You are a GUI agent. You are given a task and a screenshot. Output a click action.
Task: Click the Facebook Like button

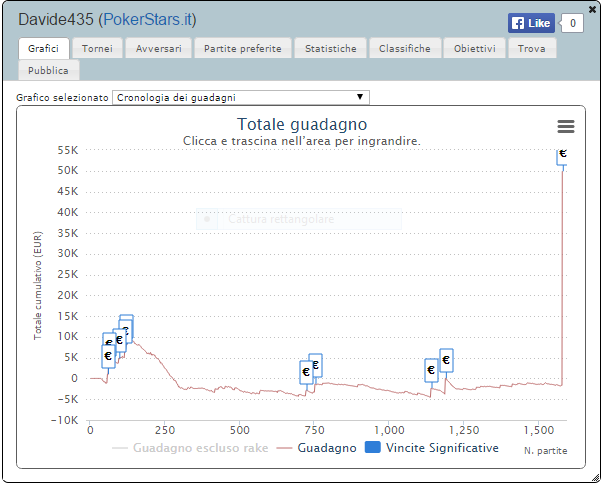(x=531, y=23)
